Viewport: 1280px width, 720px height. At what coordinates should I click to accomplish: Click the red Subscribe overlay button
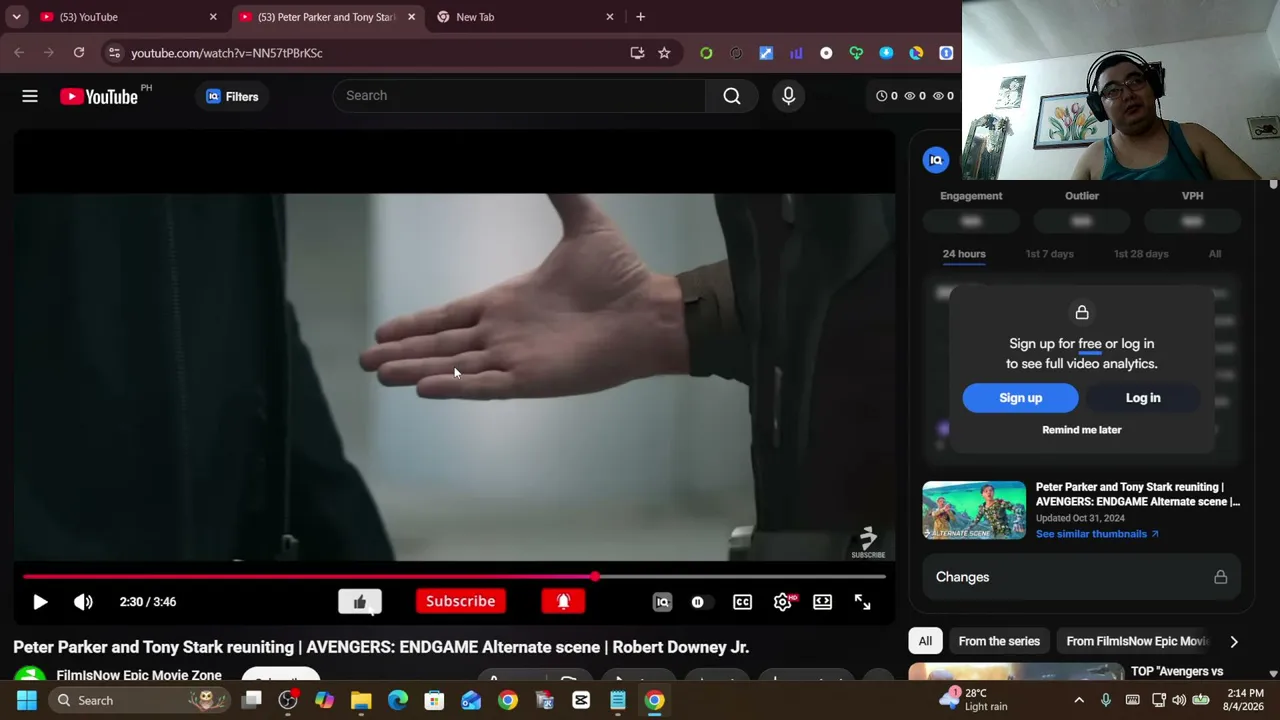460,601
